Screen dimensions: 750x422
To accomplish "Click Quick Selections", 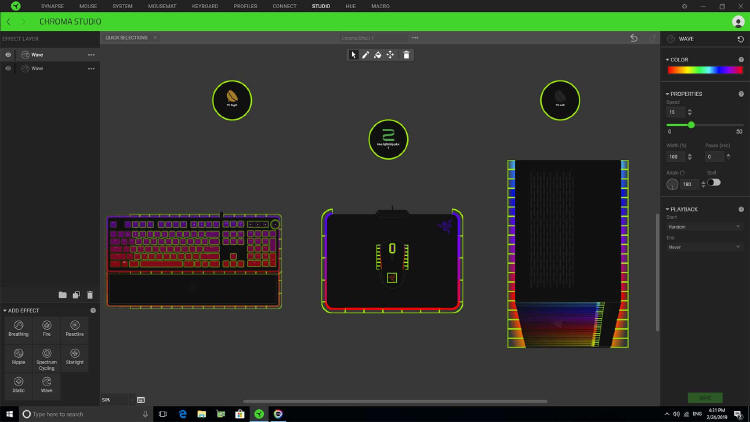I will [x=126, y=38].
